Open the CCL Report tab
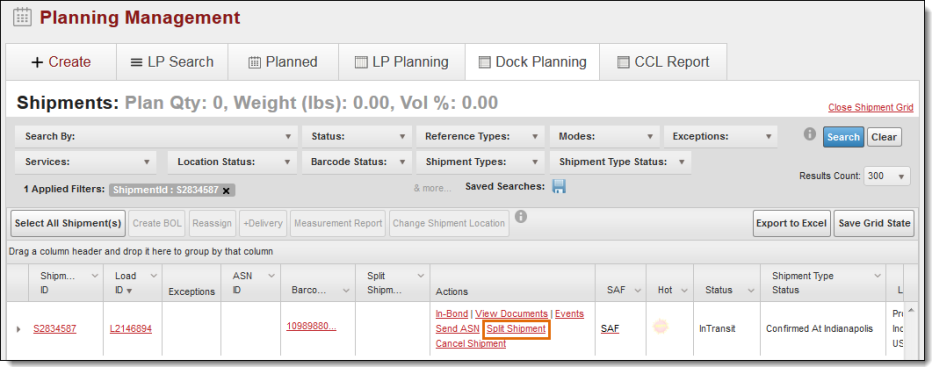This screenshot has width=932, height=367. [x=663, y=62]
